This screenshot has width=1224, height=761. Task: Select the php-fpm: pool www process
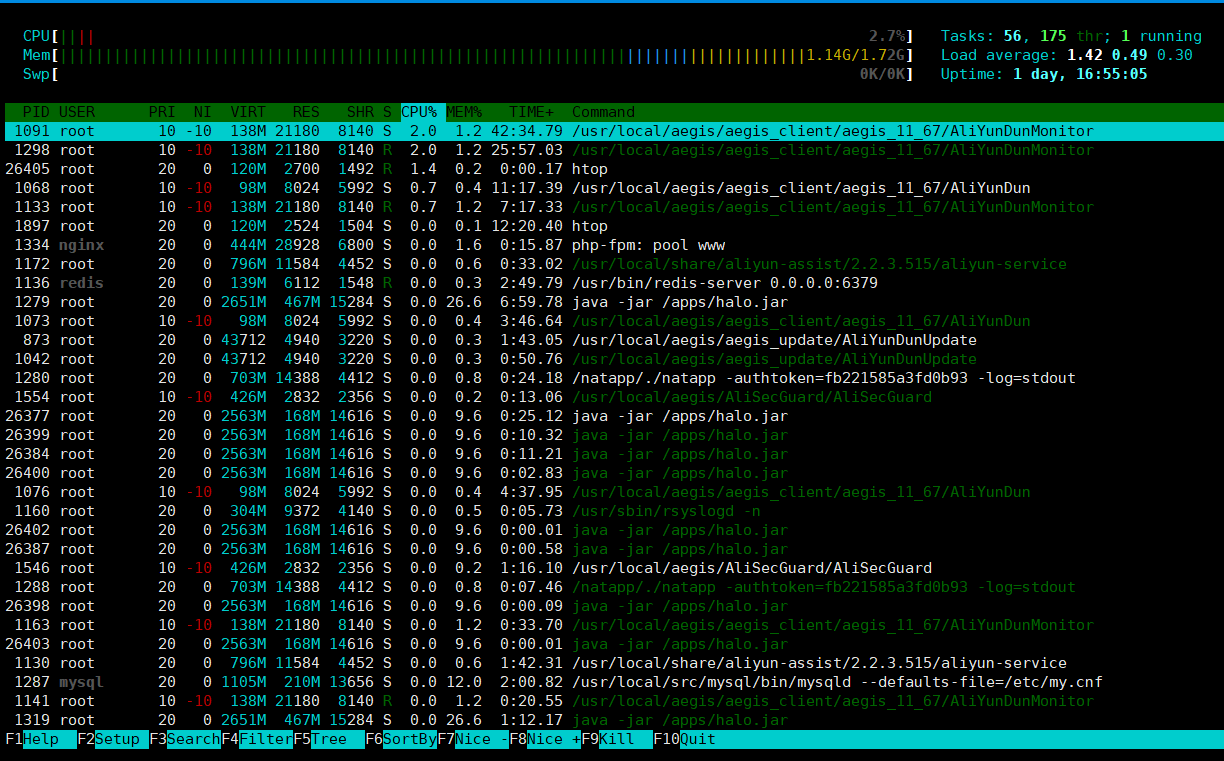[x=612, y=245]
